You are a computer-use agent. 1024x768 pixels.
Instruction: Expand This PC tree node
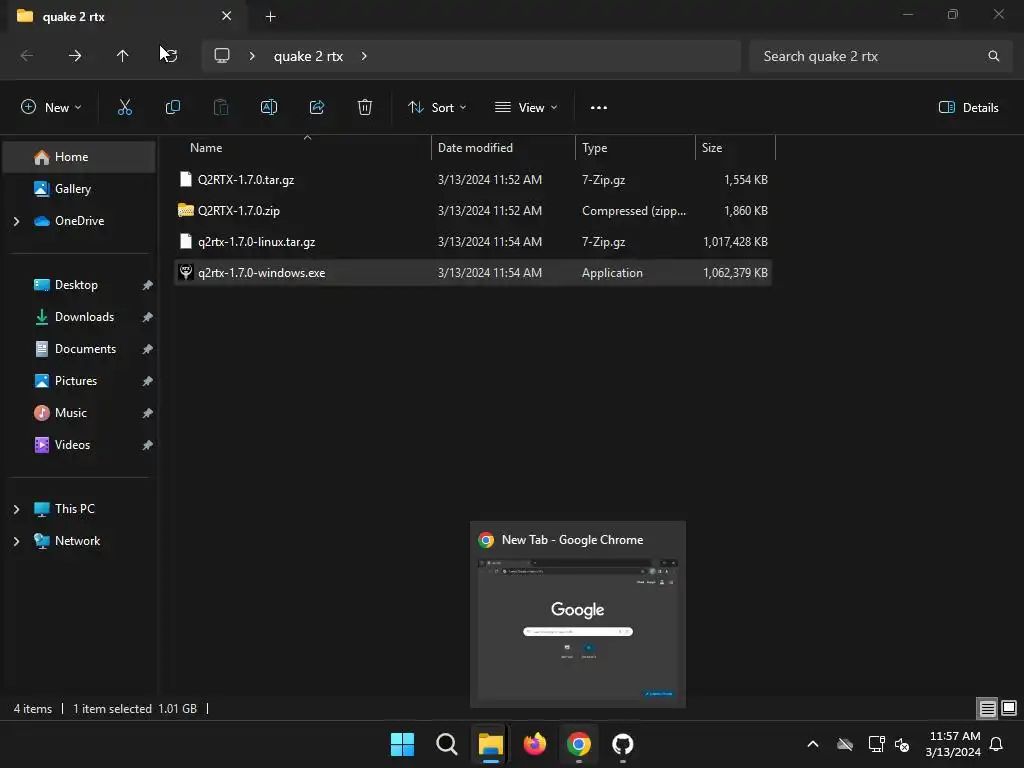coord(16,509)
